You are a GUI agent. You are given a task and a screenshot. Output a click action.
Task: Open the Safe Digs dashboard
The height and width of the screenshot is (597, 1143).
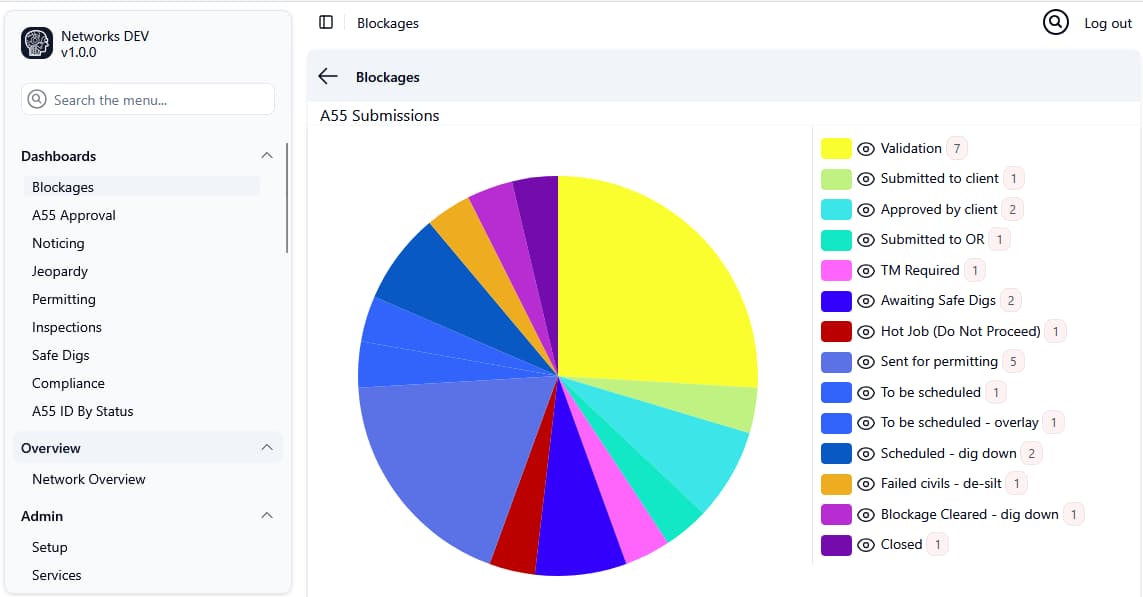pos(58,355)
